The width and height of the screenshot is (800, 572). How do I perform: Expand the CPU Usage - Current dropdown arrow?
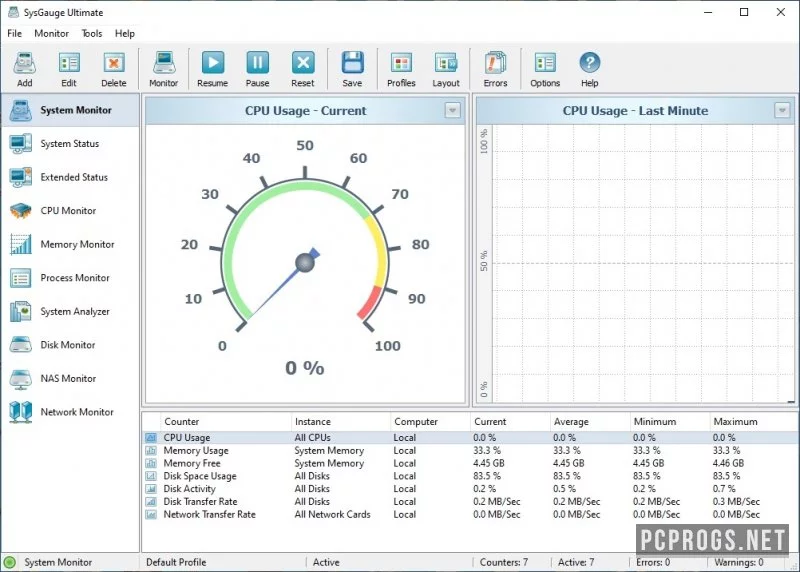452,110
